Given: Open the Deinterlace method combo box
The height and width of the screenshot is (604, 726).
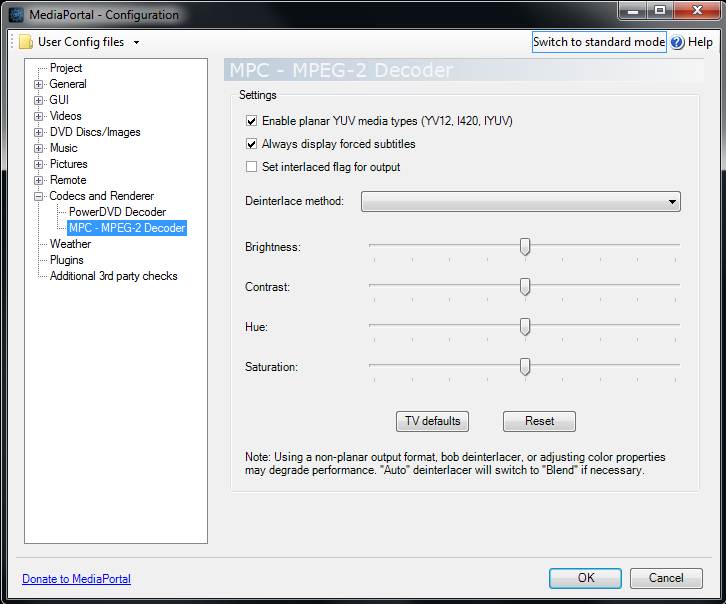Looking at the screenshot, I should pos(521,202).
